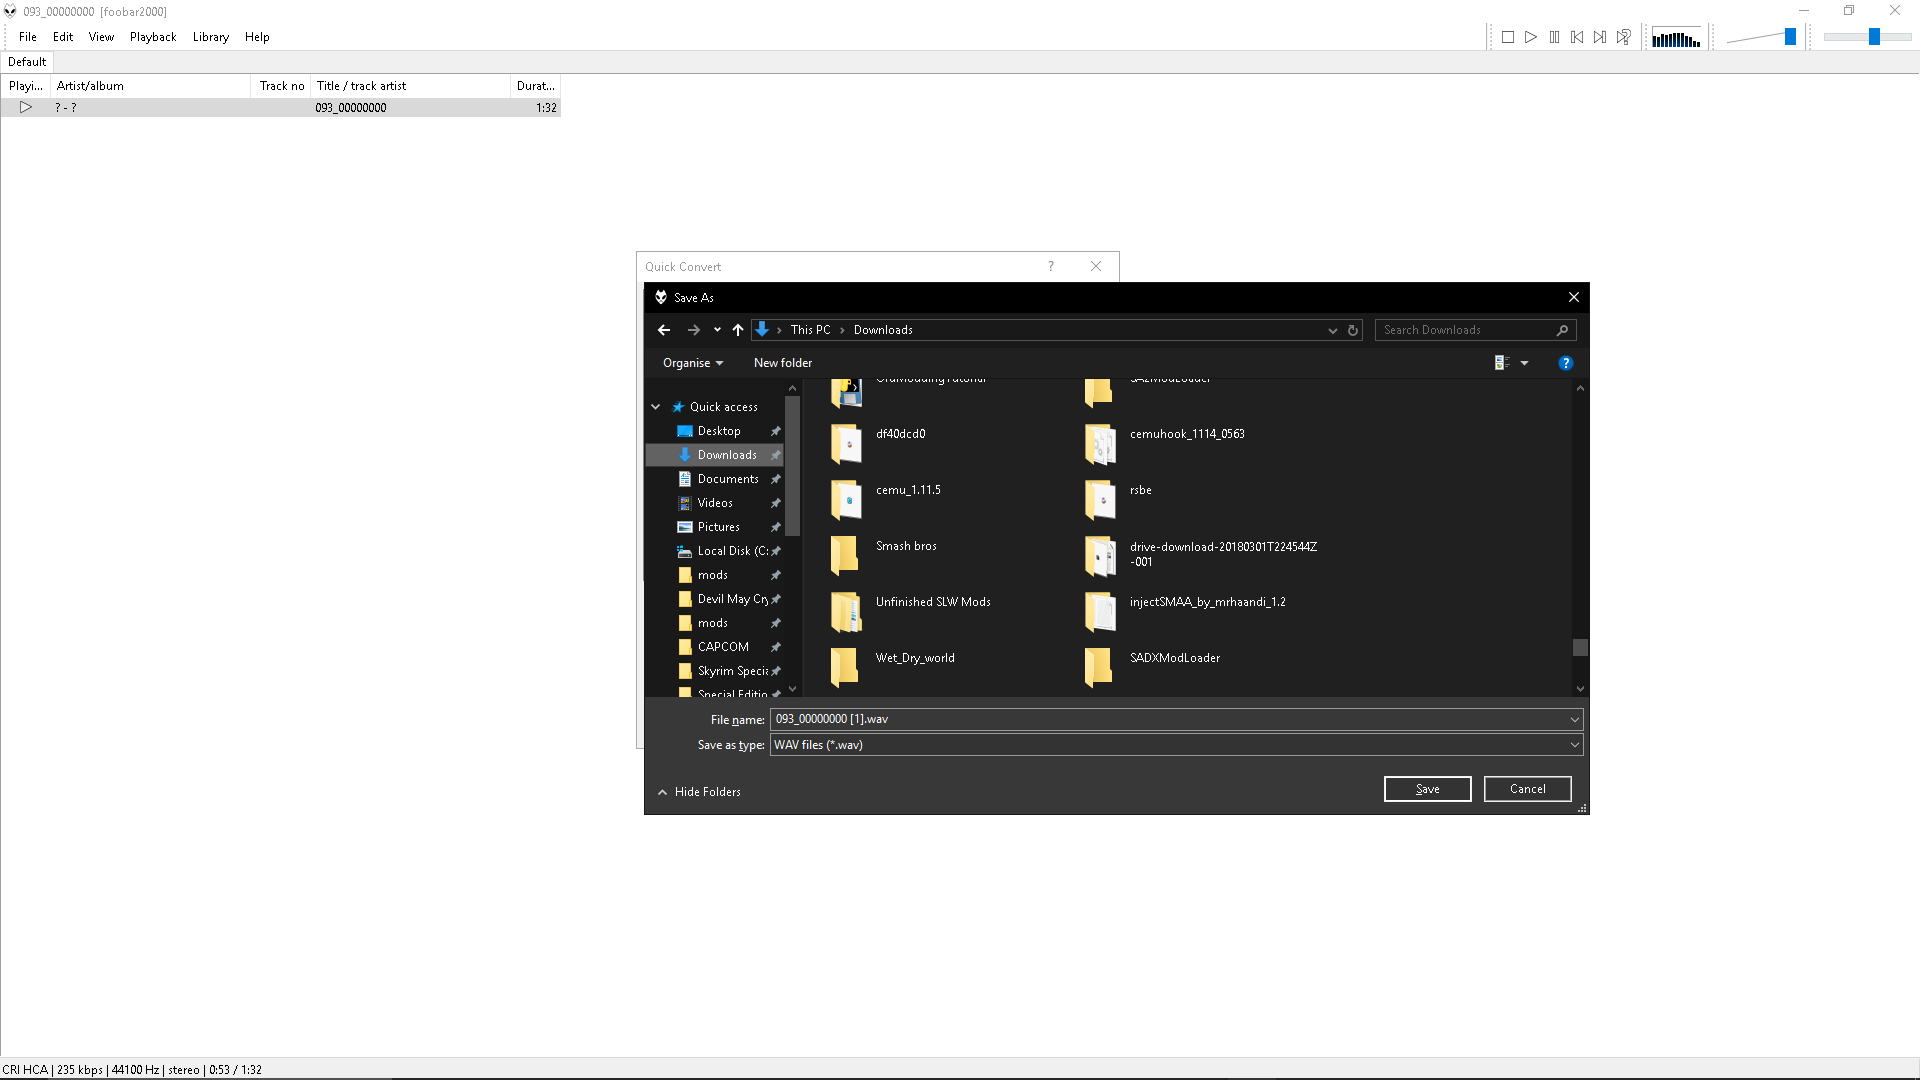
Task: Open the Organise dropdown menu
Action: 692,363
